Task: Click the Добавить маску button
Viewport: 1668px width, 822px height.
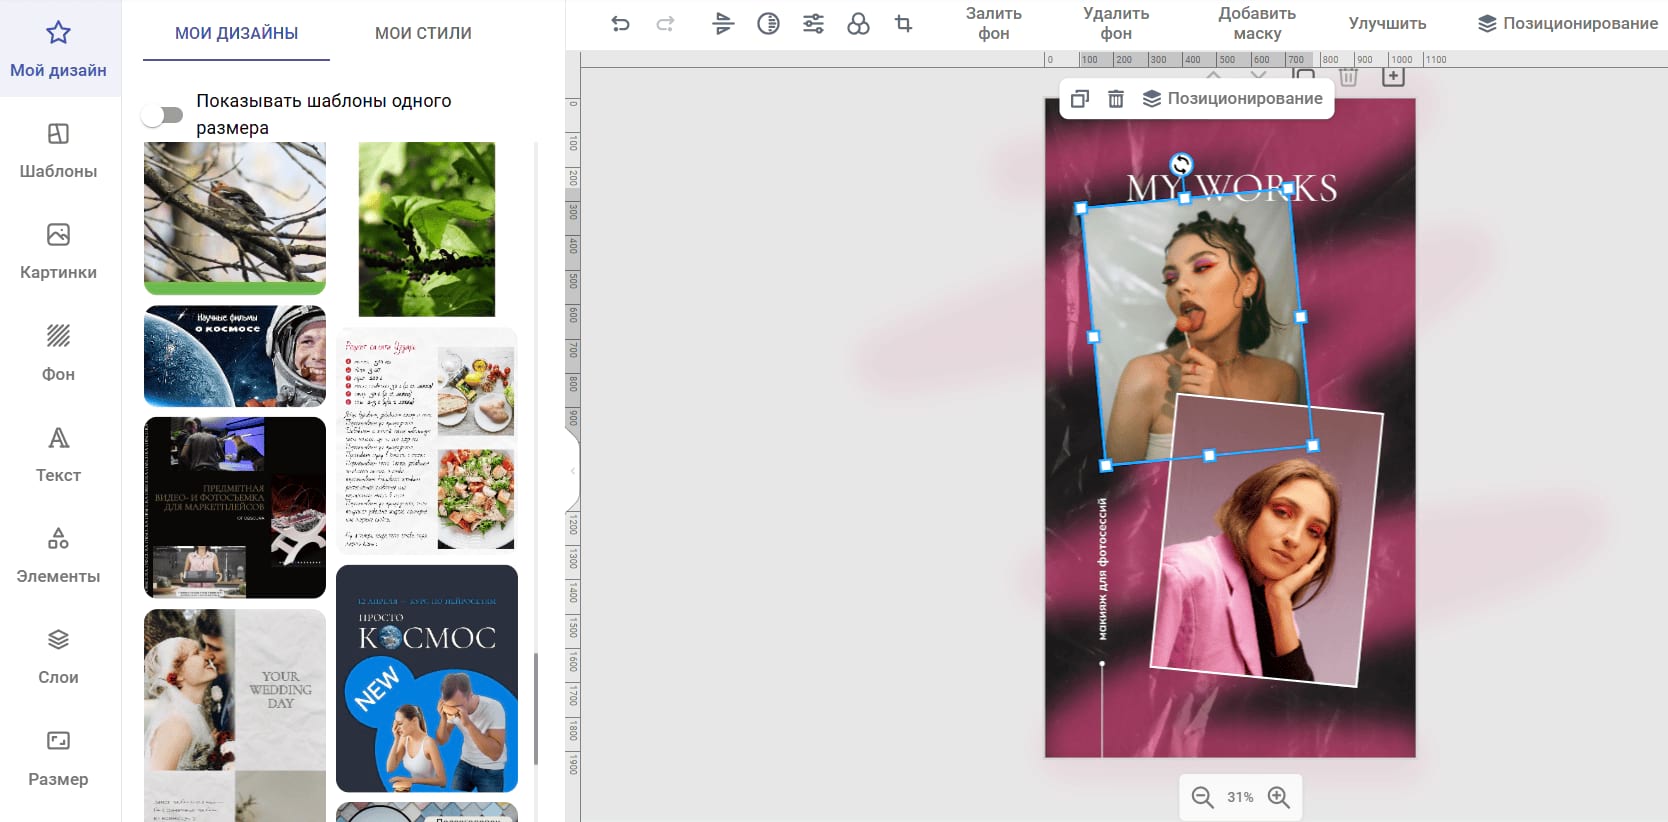Action: pyautogui.click(x=1256, y=24)
